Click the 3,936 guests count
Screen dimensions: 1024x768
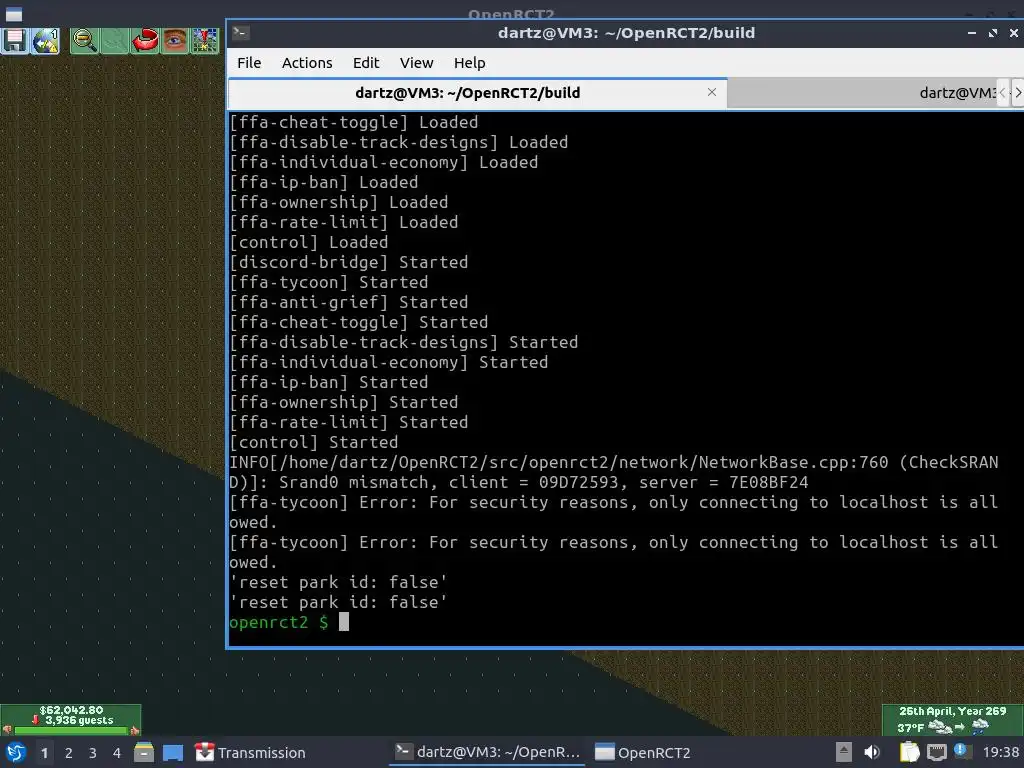(x=79, y=720)
